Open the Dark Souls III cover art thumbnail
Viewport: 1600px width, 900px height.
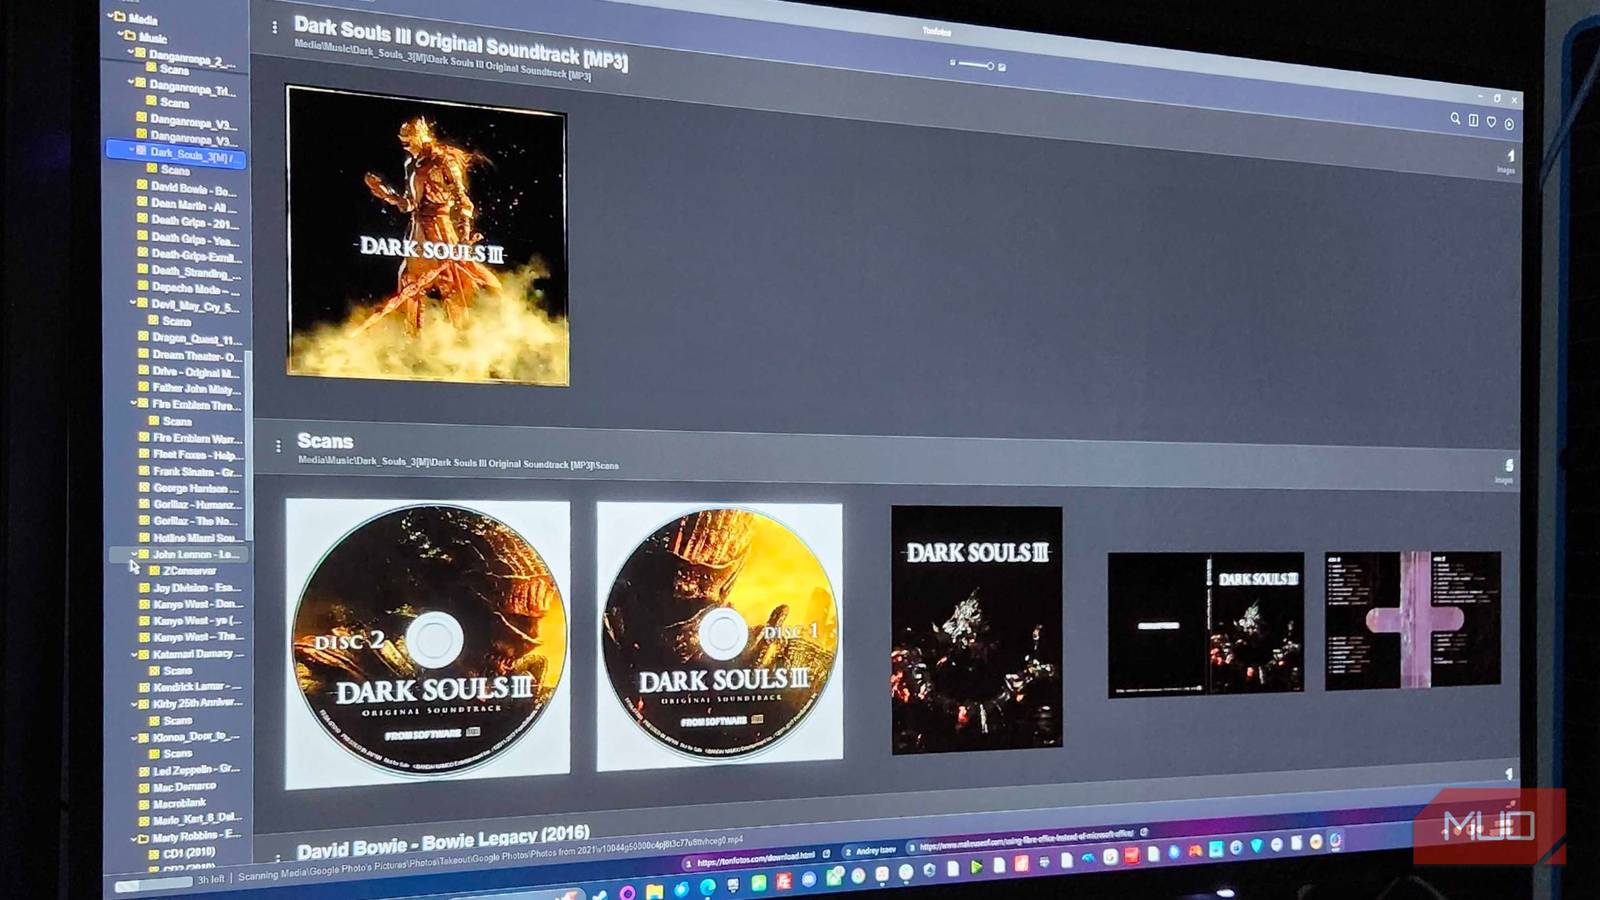[427, 236]
